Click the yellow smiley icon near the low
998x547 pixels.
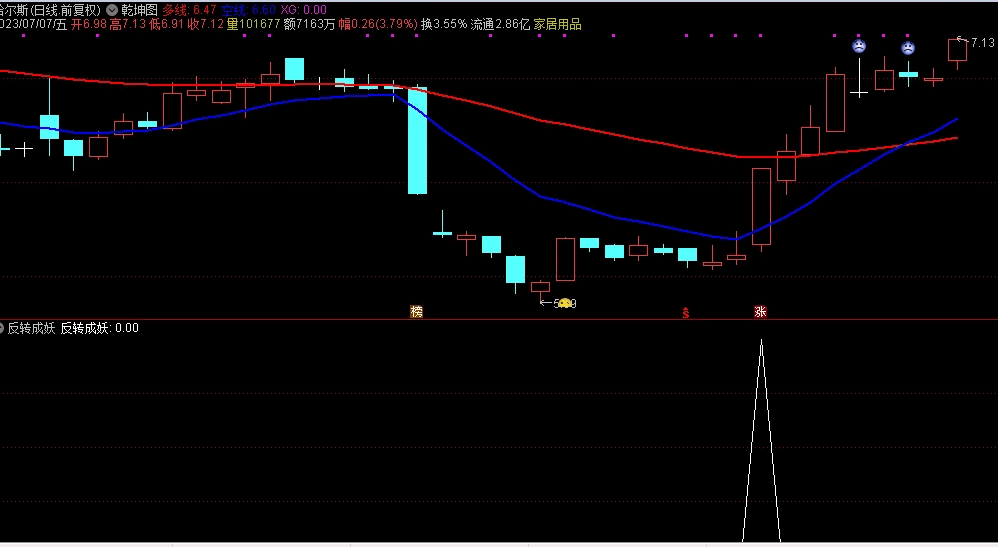tap(565, 304)
